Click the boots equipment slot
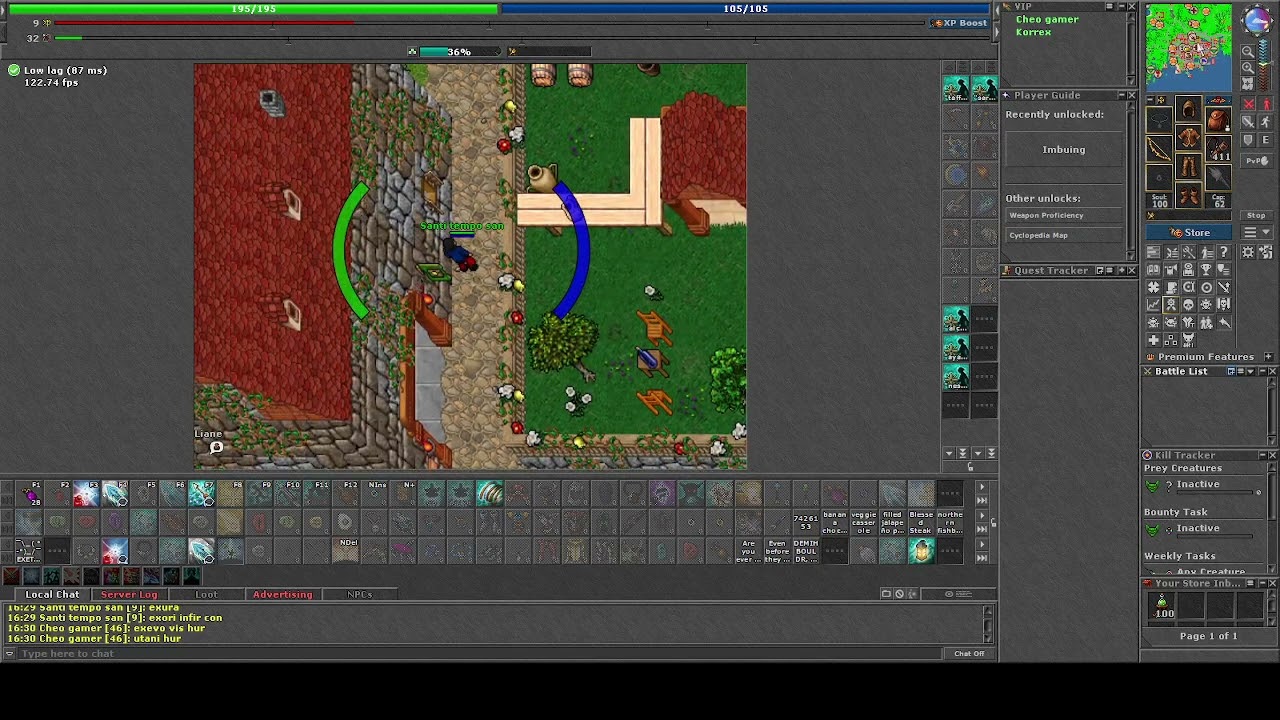Screen dimensions: 1280x720 point(1189,195)
